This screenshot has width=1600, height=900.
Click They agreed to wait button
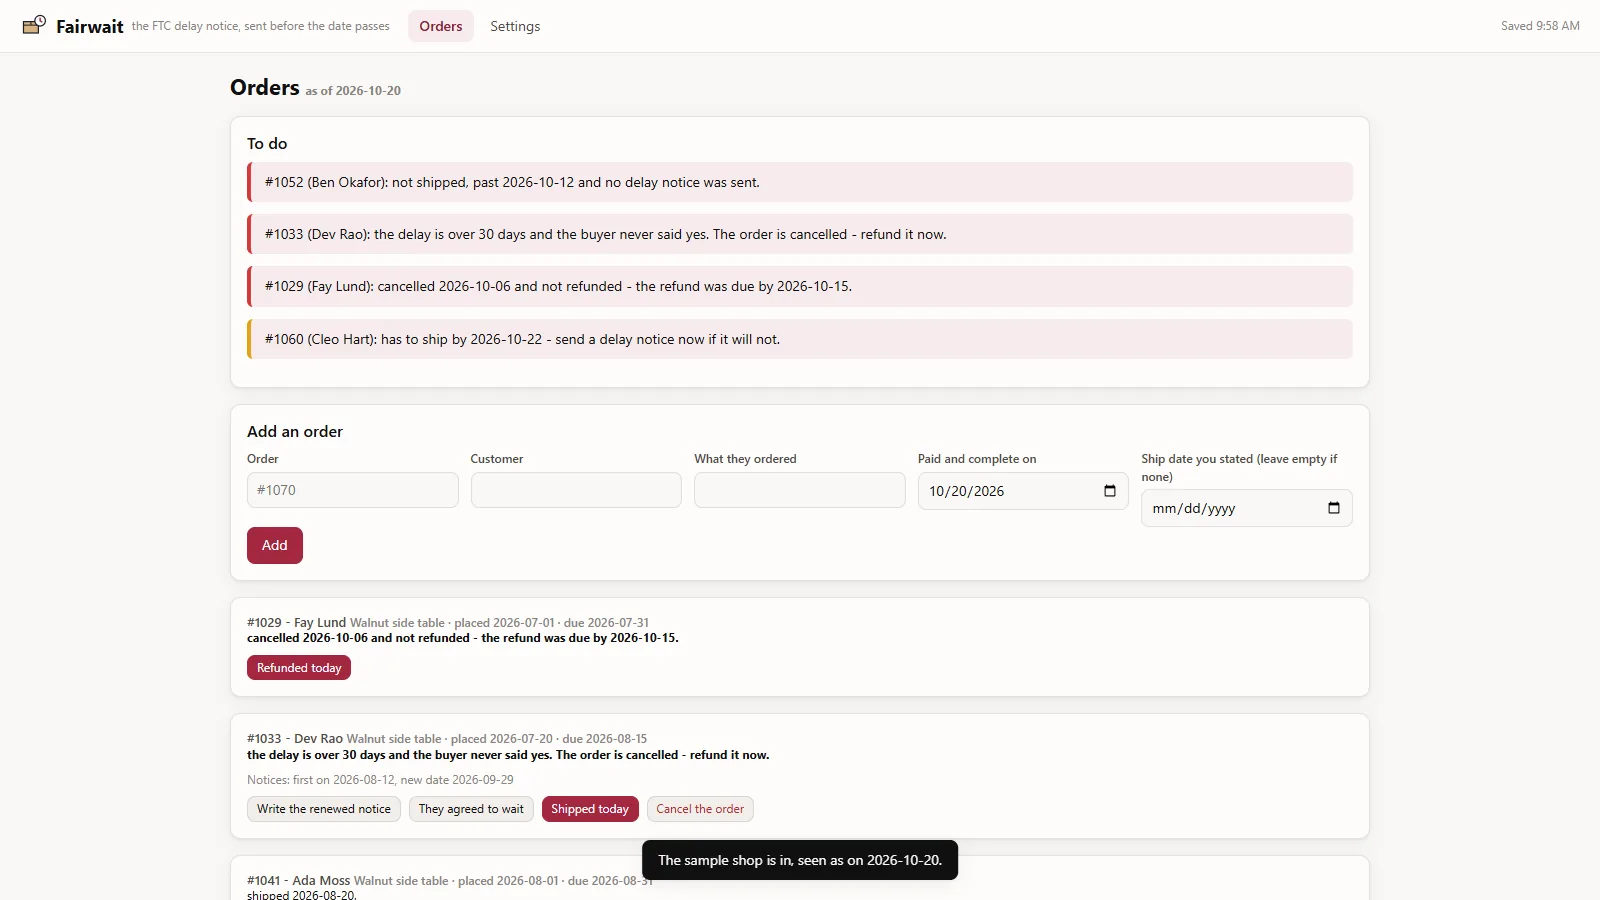click(471, 809)
